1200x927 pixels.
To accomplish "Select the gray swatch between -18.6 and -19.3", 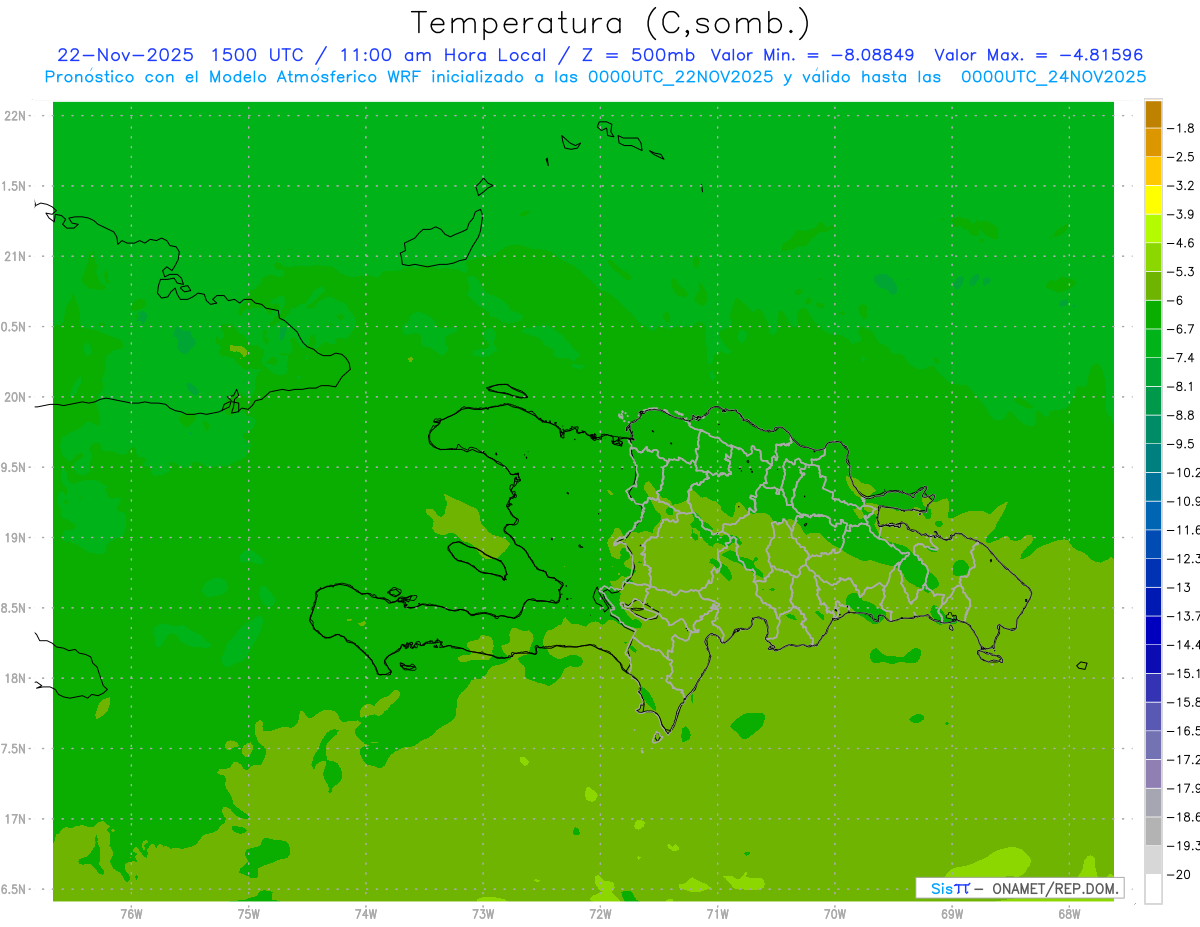I will click(1153, 831).
